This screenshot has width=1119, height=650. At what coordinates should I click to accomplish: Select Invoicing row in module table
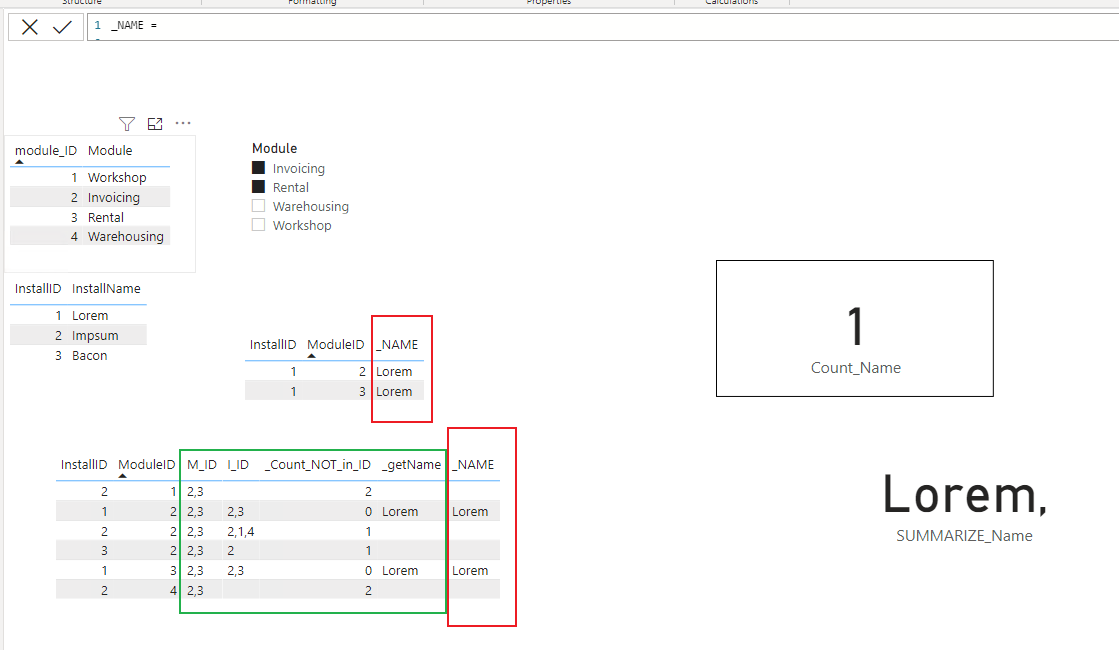pyautogui.click(x=90, y=197)
